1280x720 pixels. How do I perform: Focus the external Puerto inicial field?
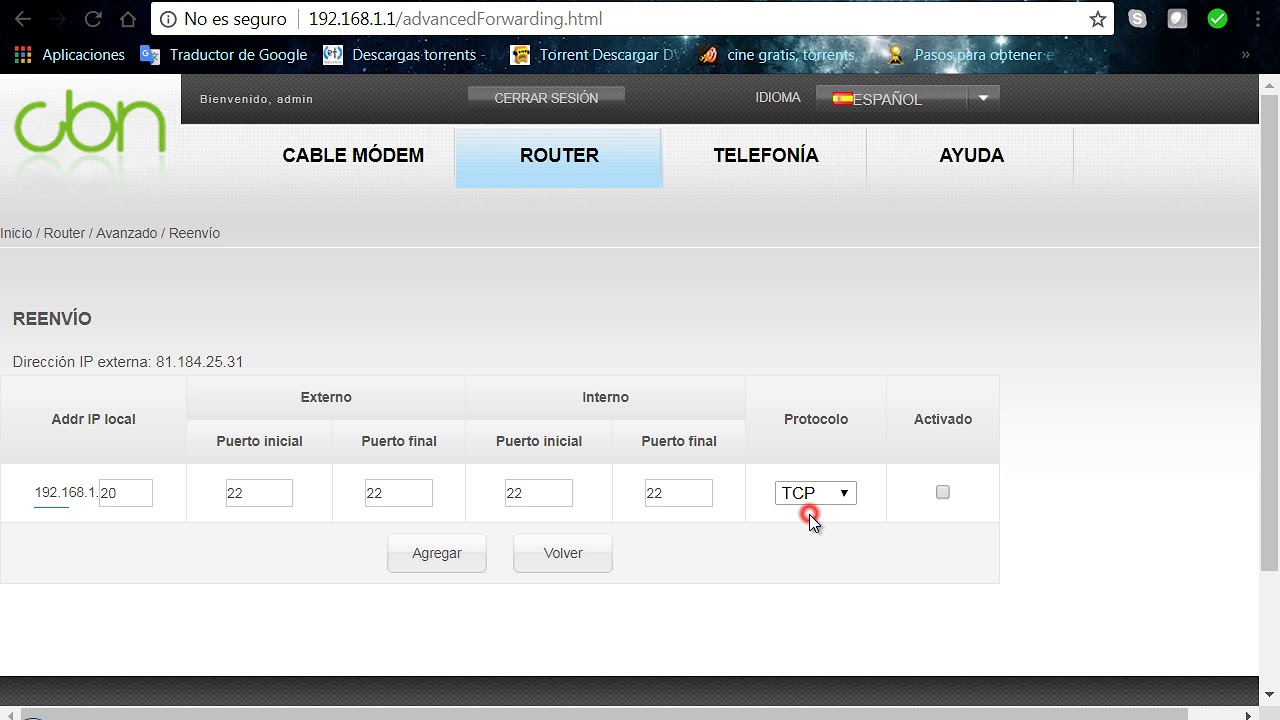point(259,493)
